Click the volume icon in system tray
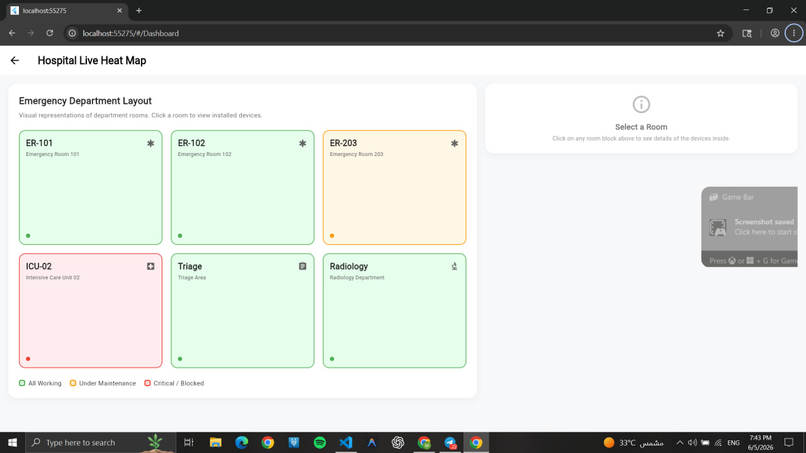Viewport: 806px width, 453px height. [x=692, y=443]
